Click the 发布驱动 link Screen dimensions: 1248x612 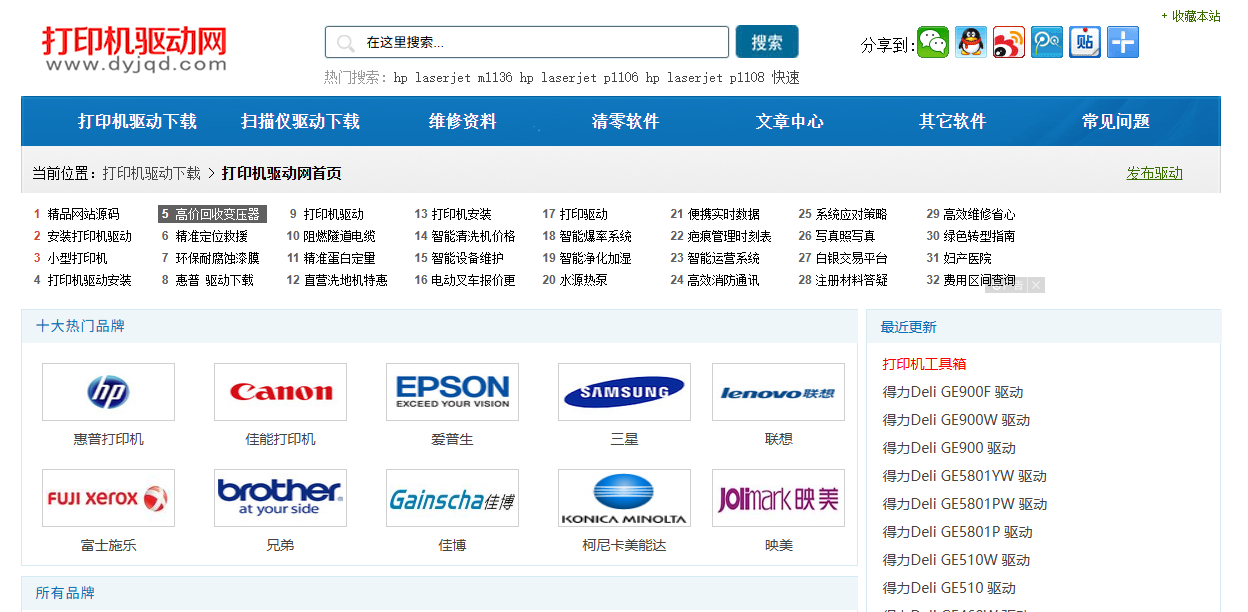pos(1154,173)
